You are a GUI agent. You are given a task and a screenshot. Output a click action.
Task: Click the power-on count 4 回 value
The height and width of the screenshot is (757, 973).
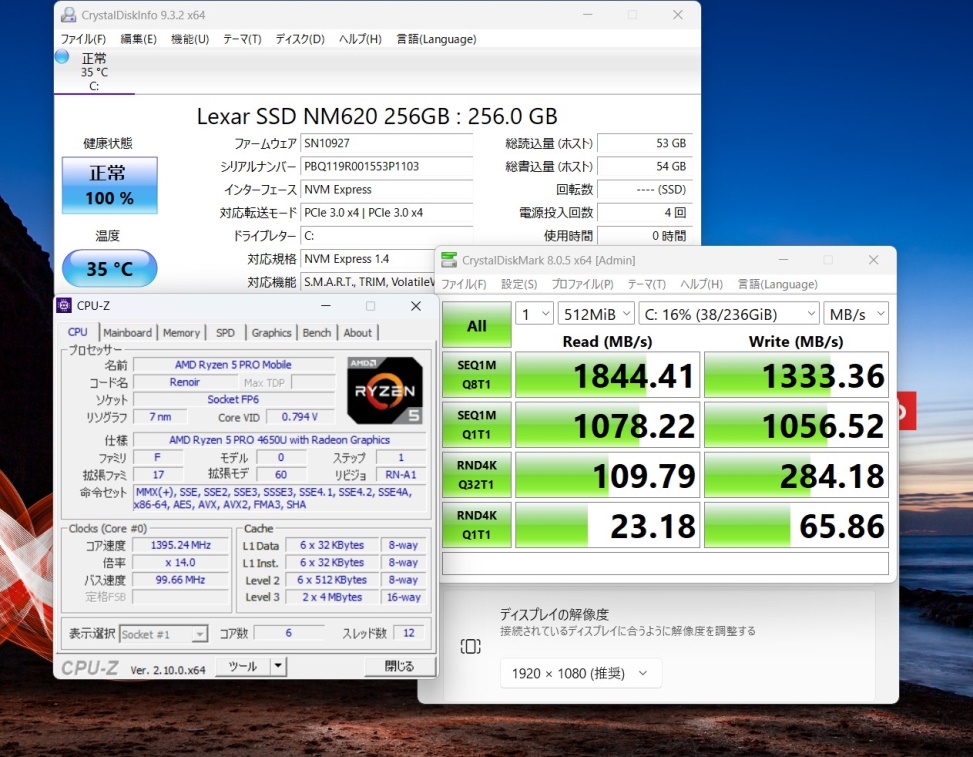(644, 213)
